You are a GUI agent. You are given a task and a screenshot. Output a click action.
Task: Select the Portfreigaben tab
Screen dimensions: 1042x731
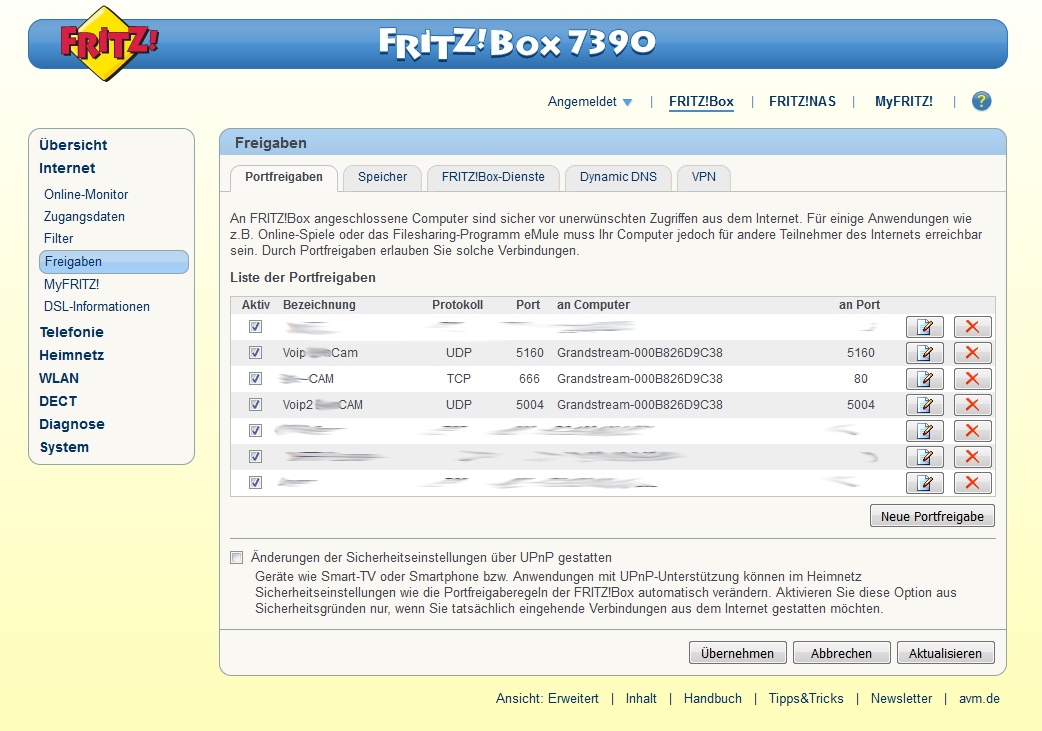(284, 177)
